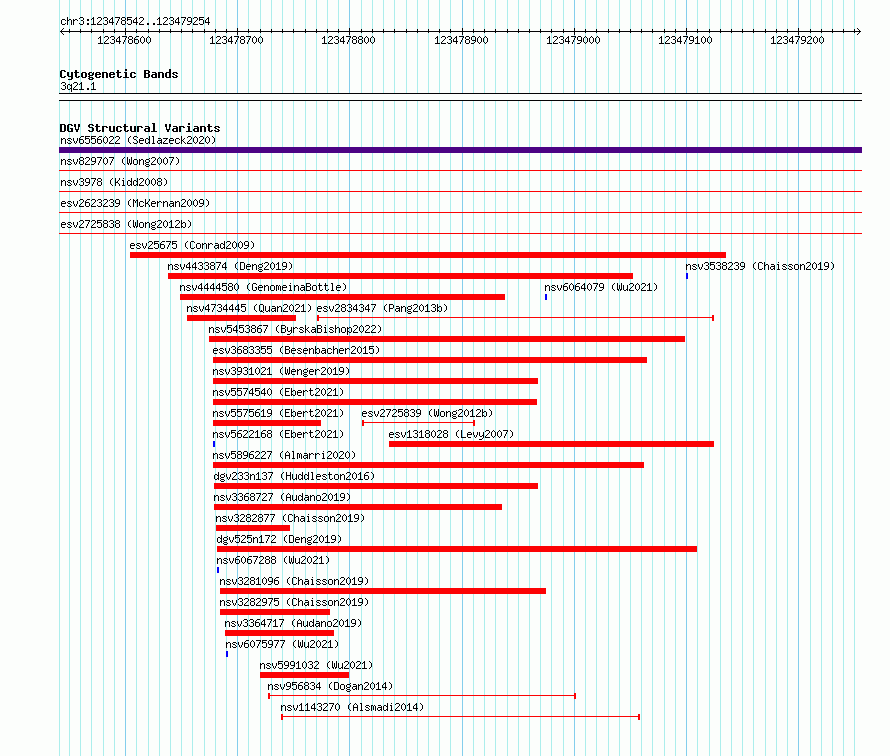Click nsv1143270 (Alsmadi2014) label

click(352, 707)
